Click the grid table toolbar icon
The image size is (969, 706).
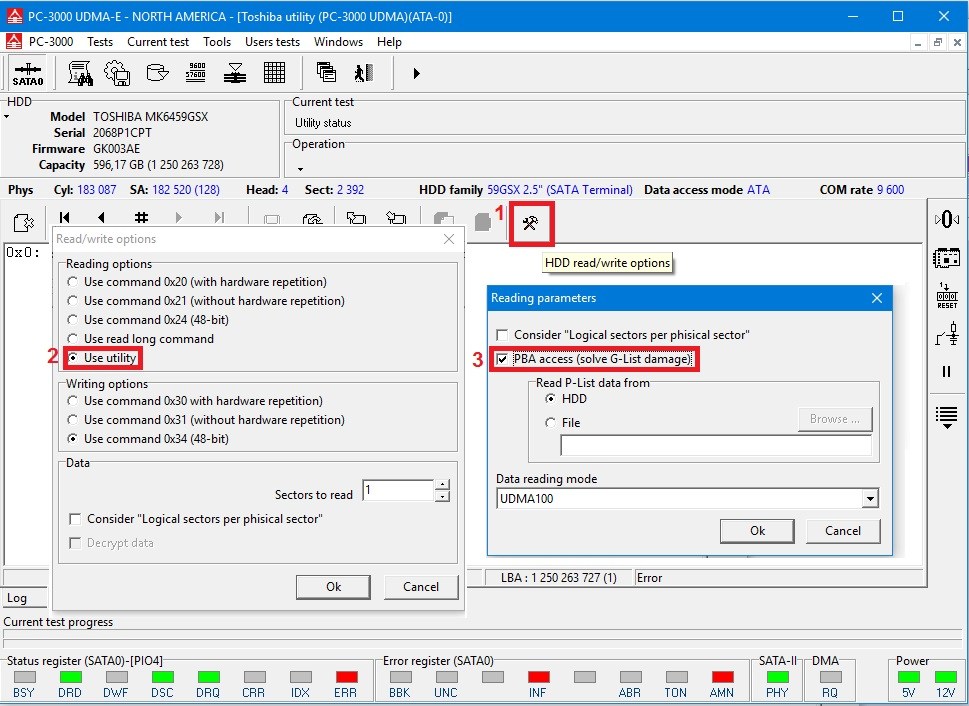(274, 73)
